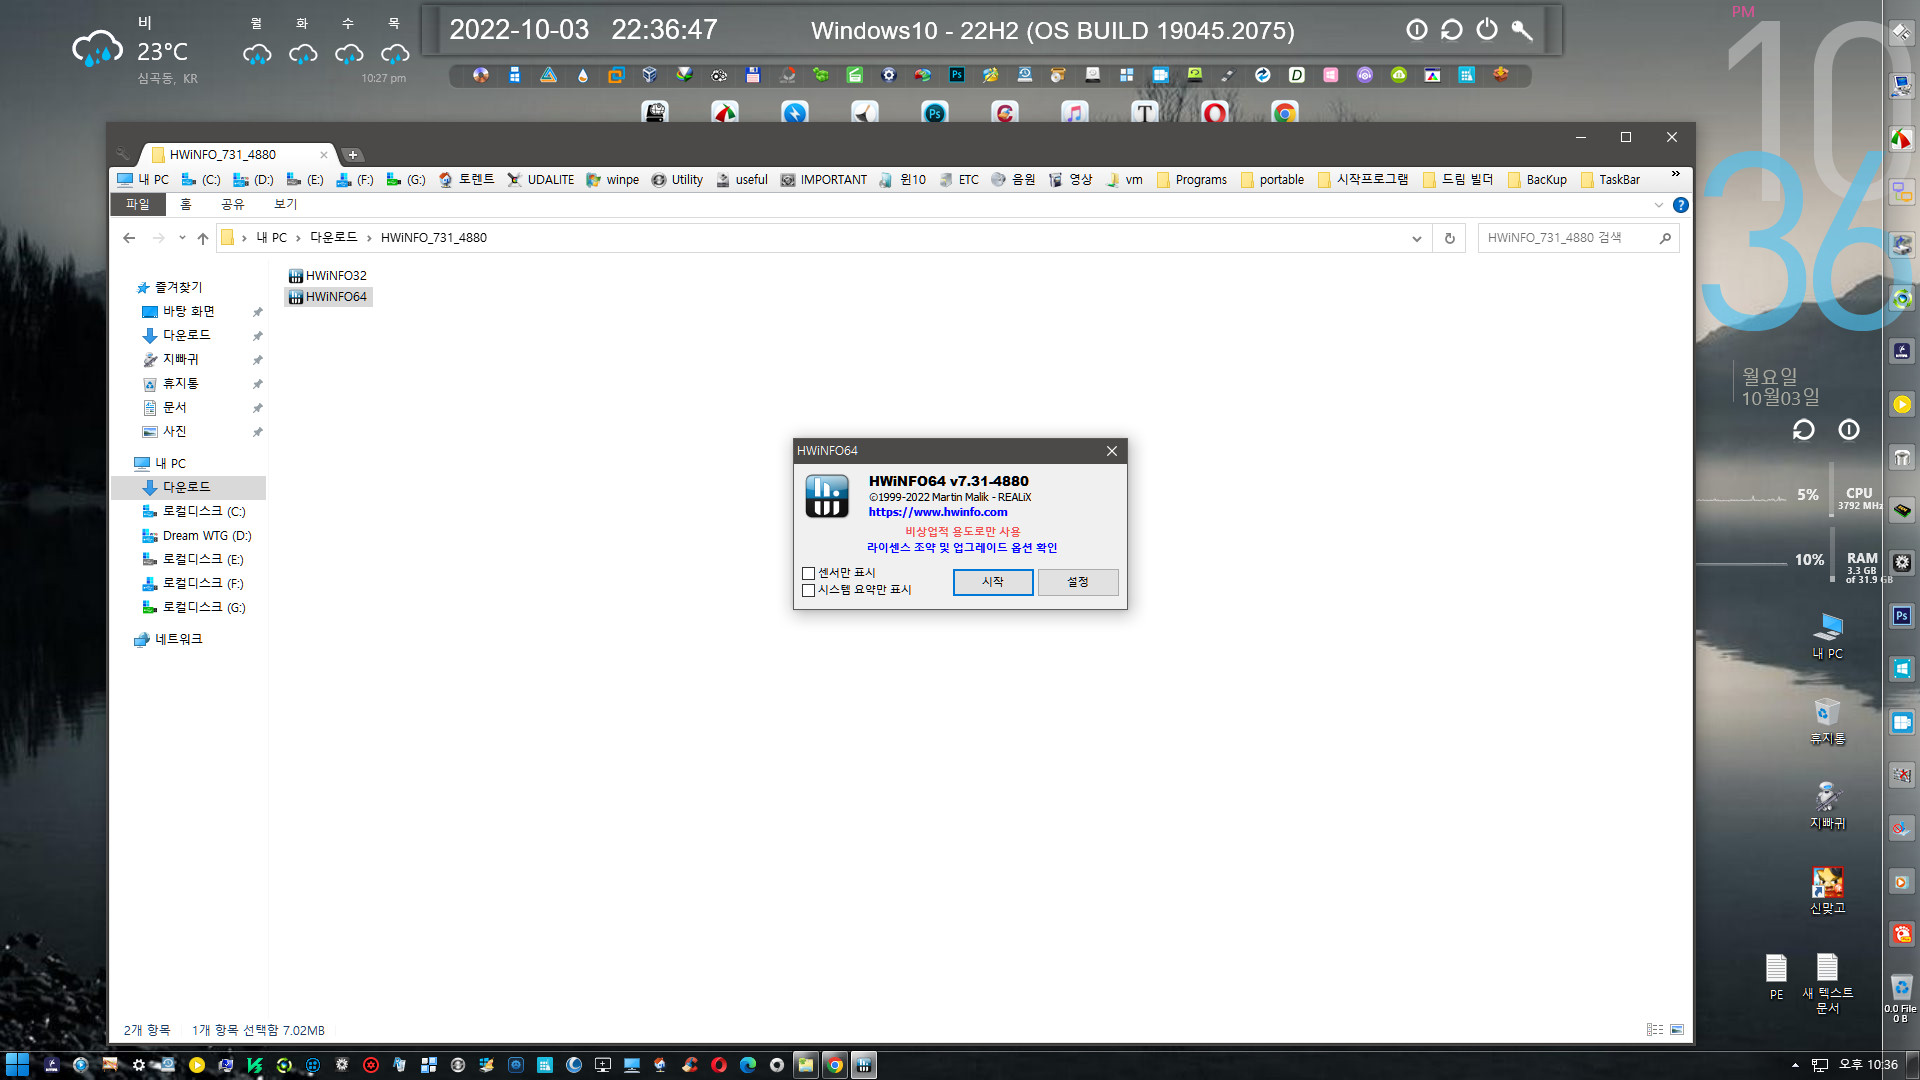The height and width of the screenshot is (1080, 1920).
Task: Expand the 다운로드 breadcrumb chevron in address bar
Action: coord(369,238)
